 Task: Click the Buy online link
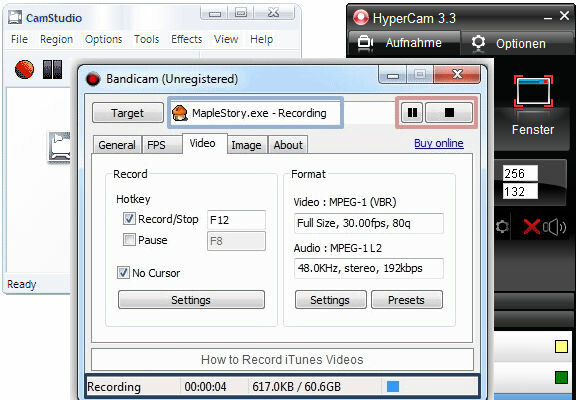pos(439,143)
